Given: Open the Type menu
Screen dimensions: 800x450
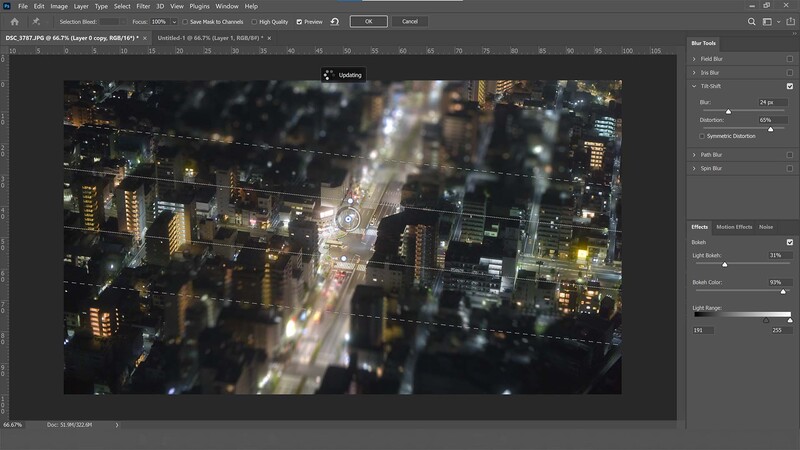Looking at the screenshot, I should coord(101,6).
